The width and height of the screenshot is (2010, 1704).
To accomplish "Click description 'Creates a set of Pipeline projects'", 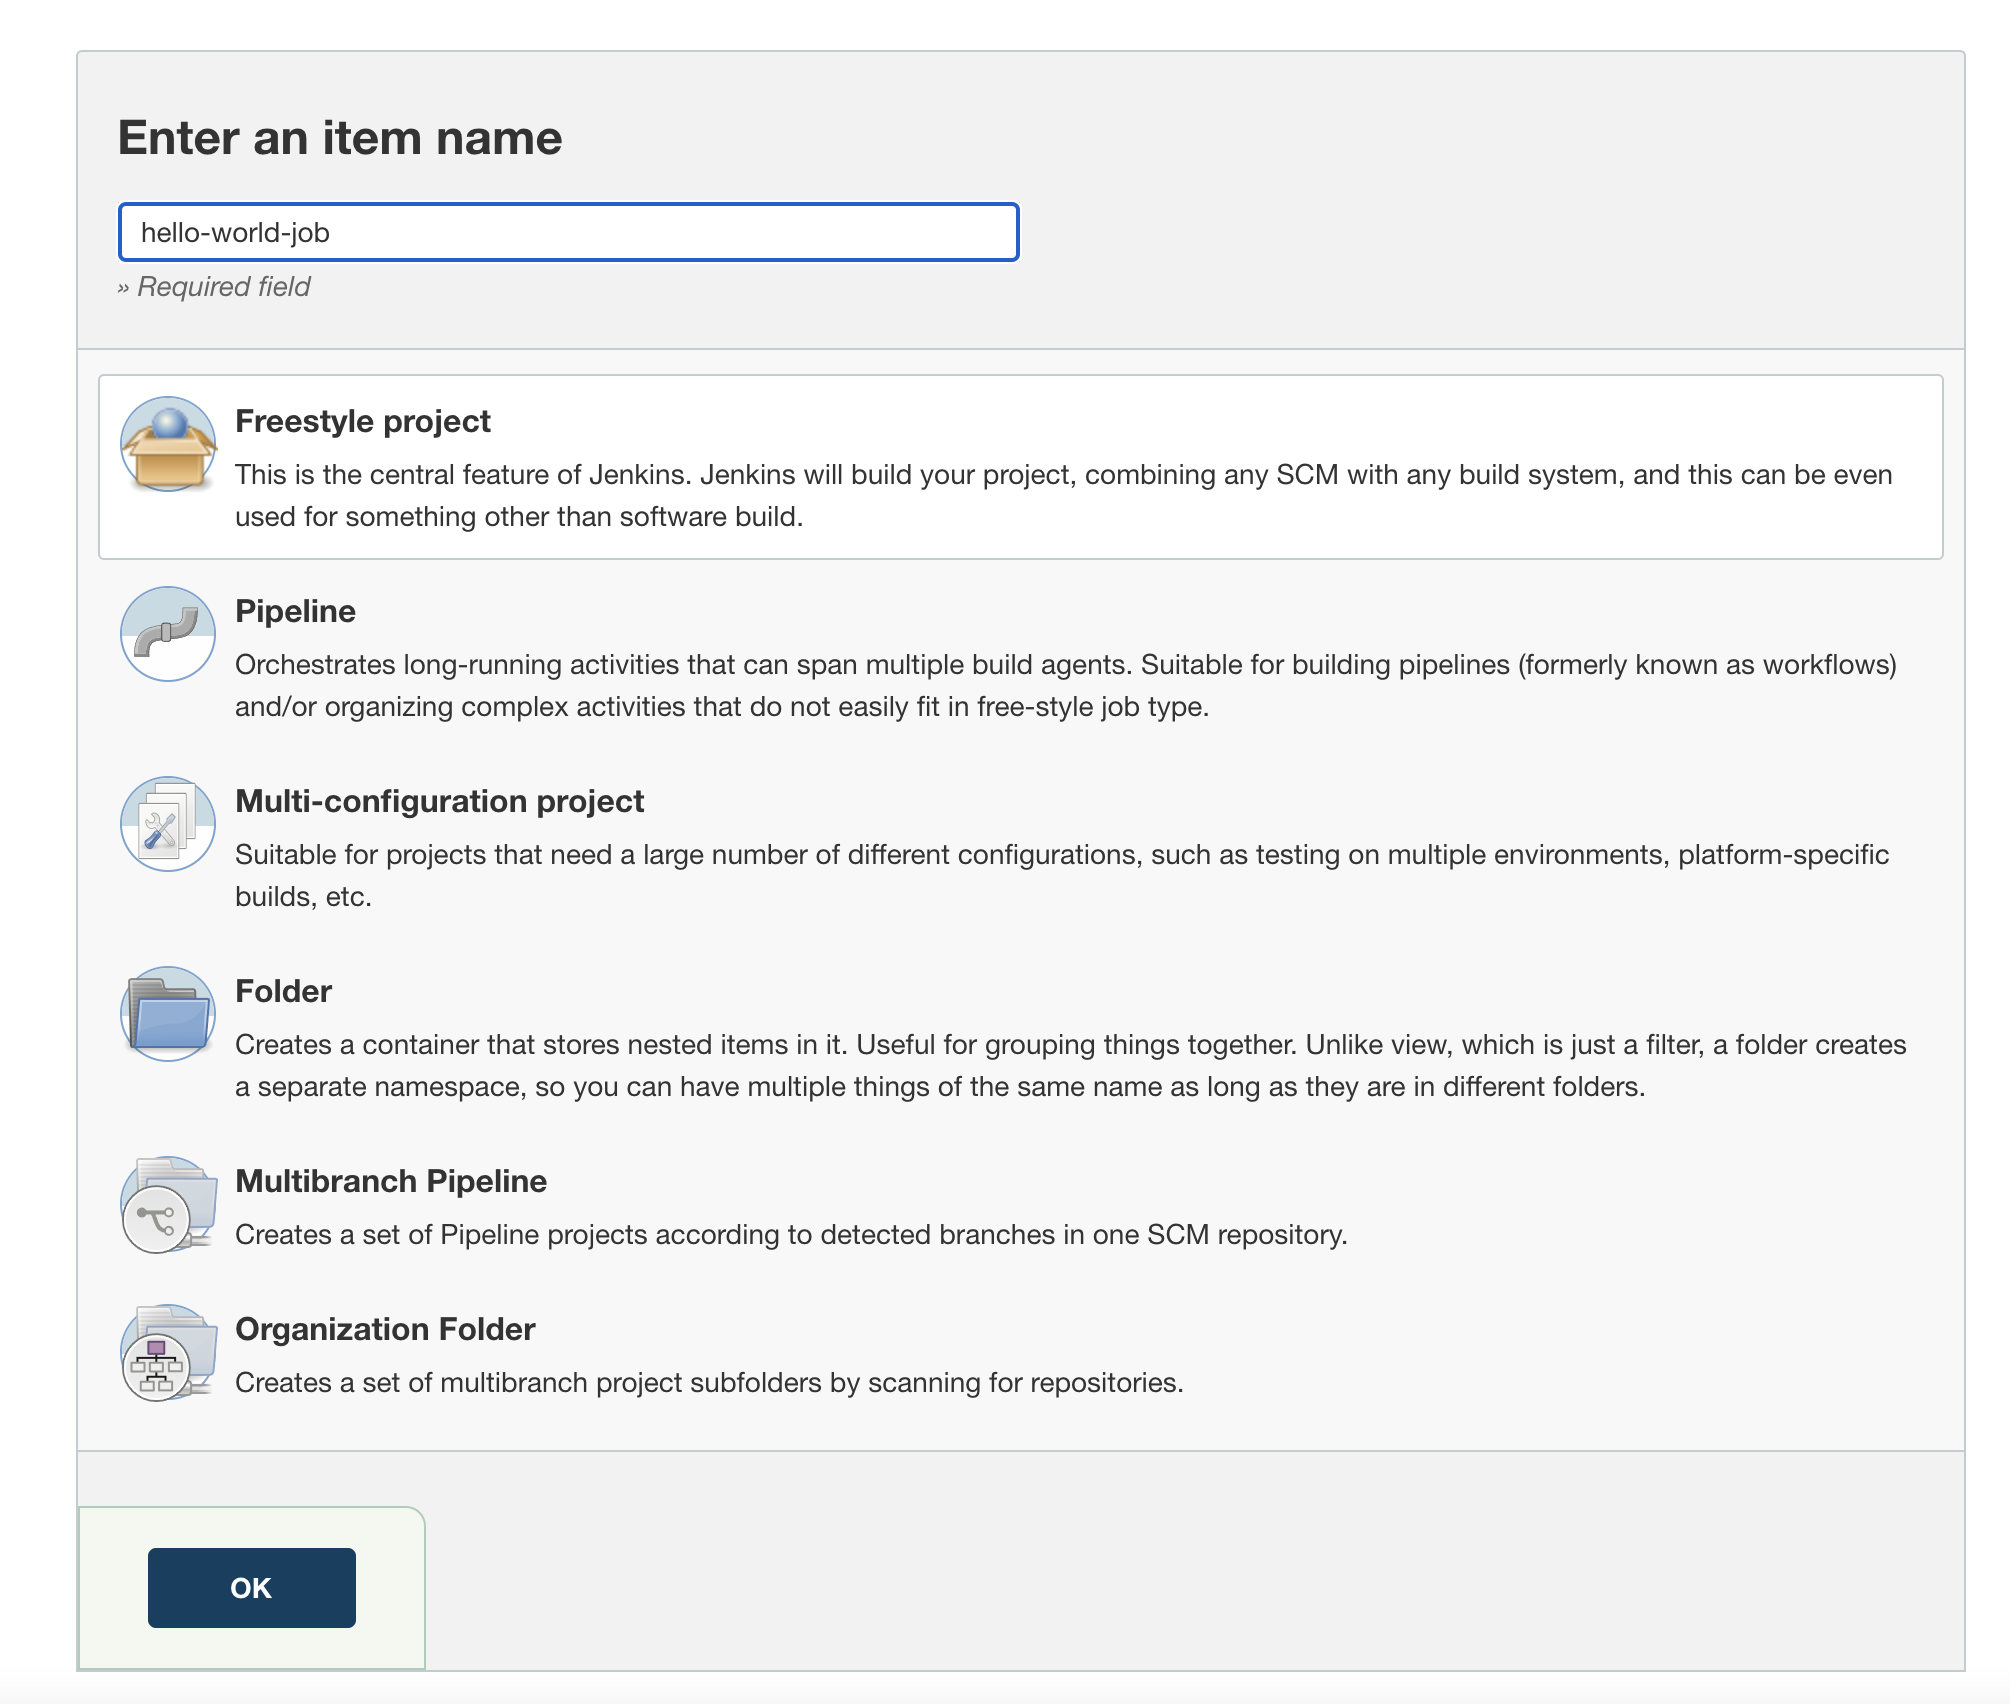I will (x=791, y=1234).
